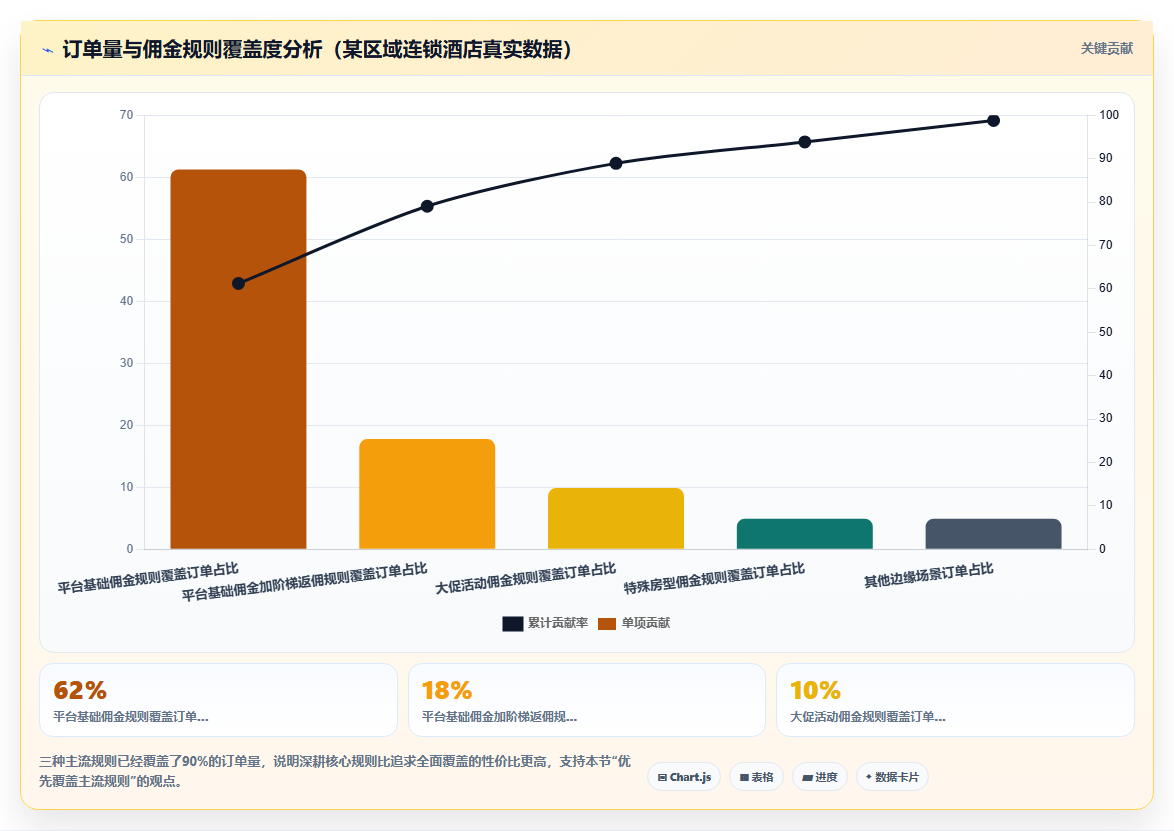Click card caption 平台基础佣金规则覆盖订单…
This screenshot has height=831, width=1174.
click(131, 716)
